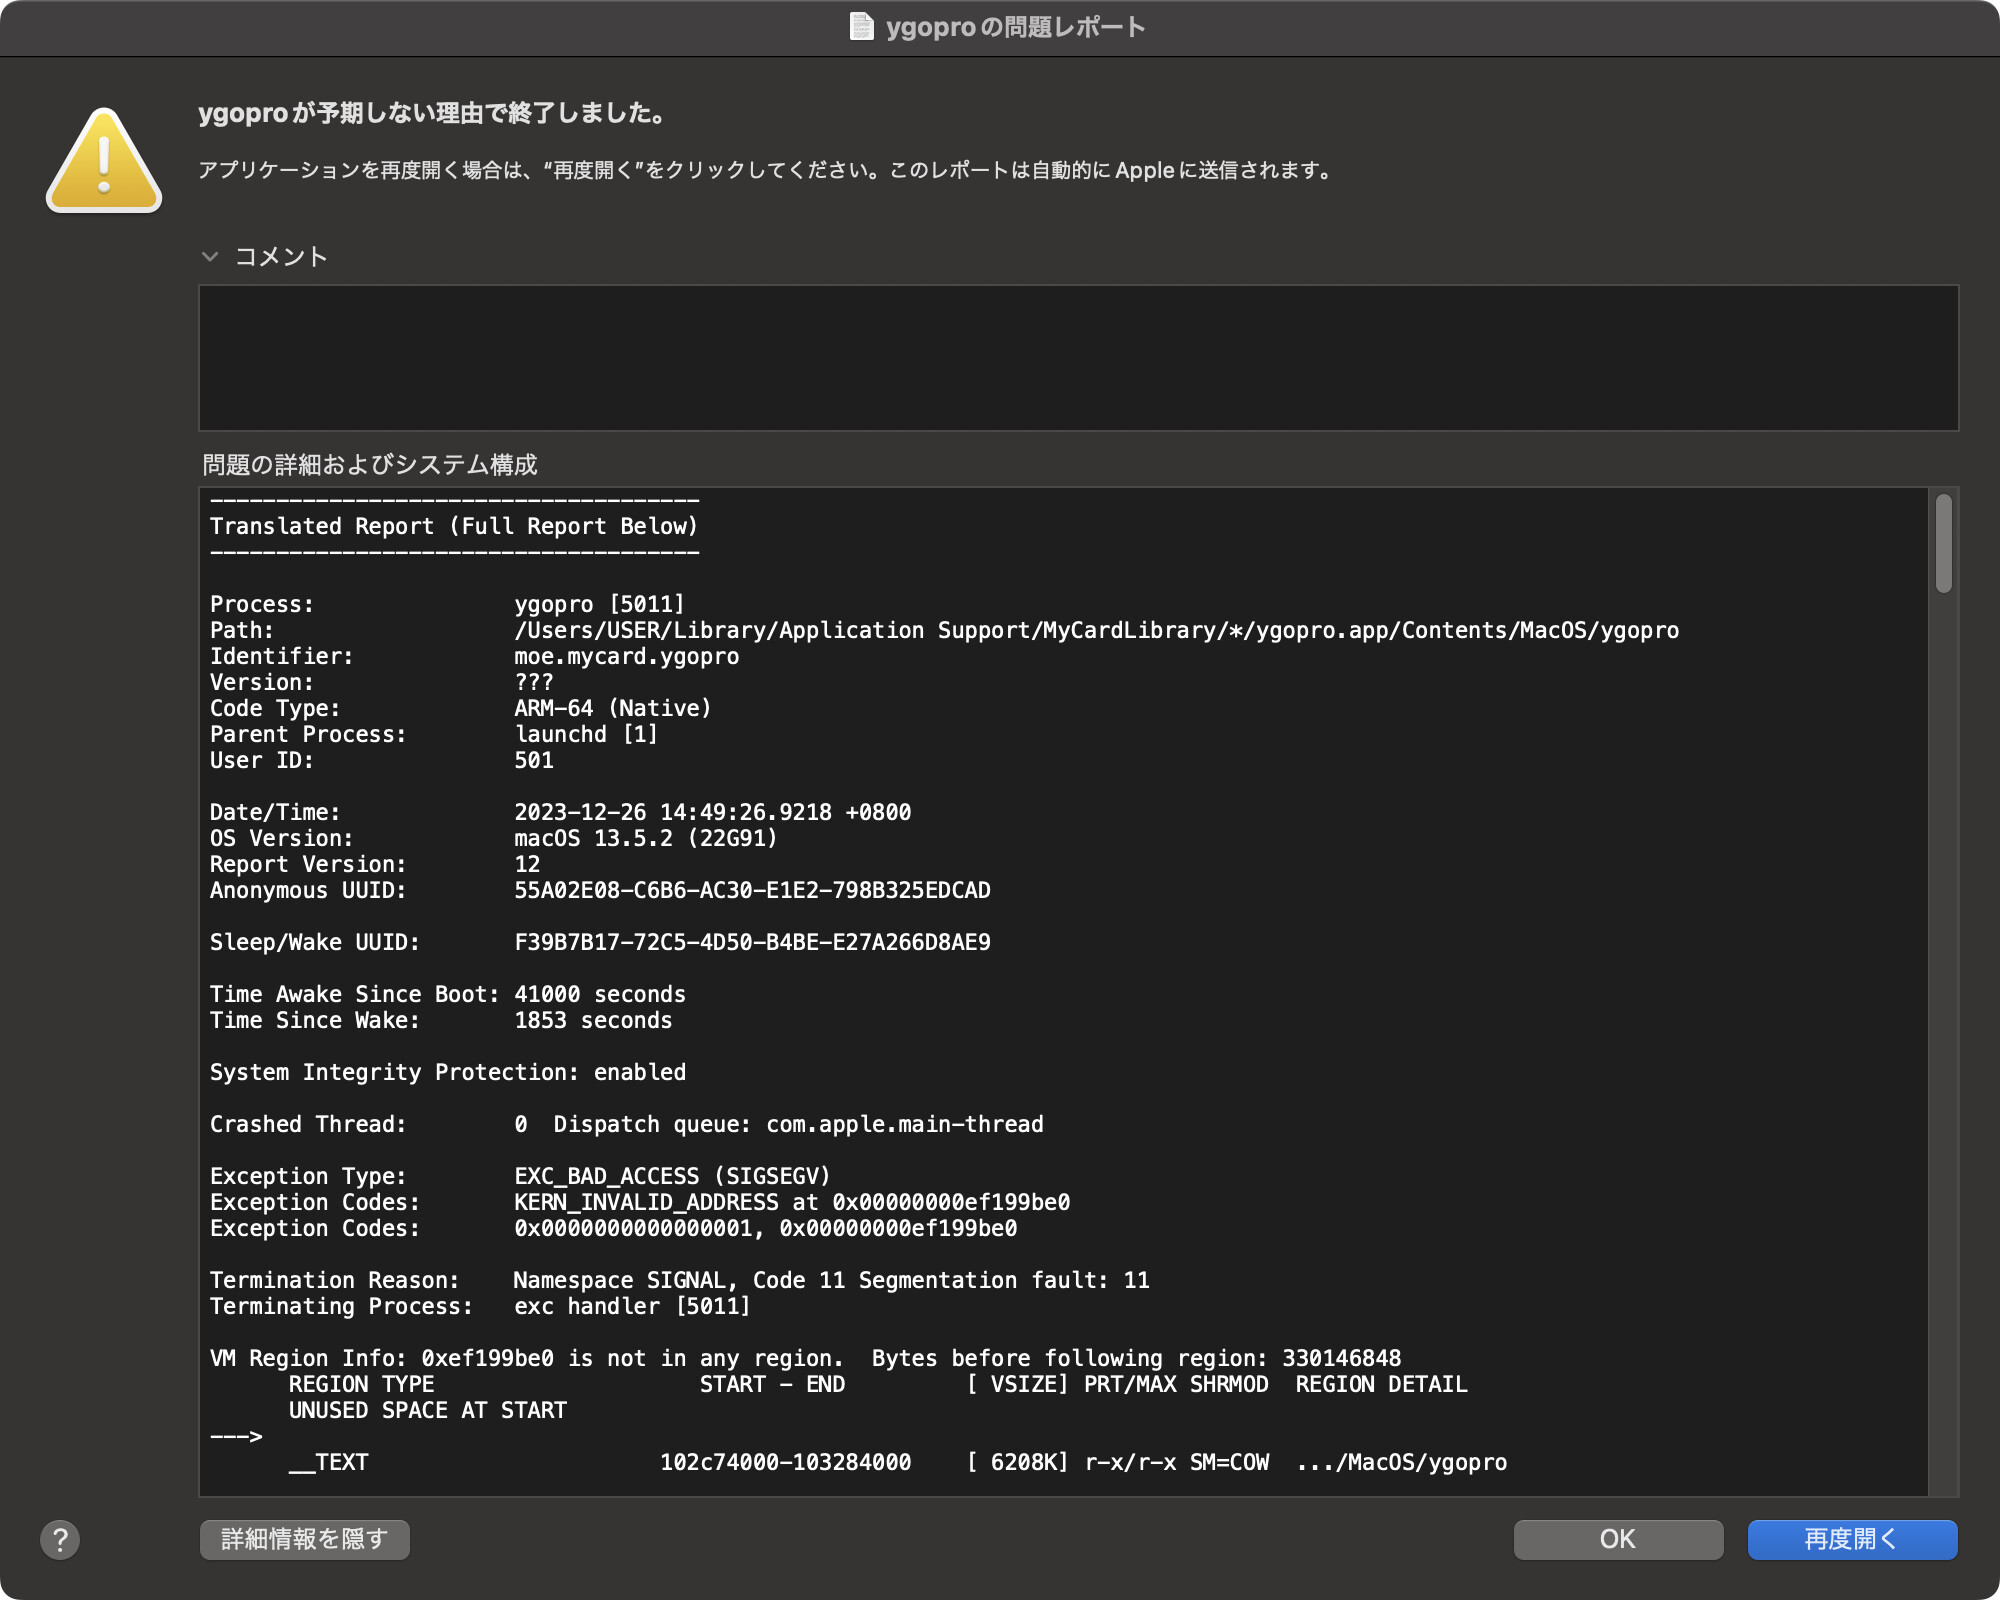Click 'EXC_BAD_ACCESS (SIGSEGV)' exception type
2000x1600 pixels.
click(x=672, y=1176)
